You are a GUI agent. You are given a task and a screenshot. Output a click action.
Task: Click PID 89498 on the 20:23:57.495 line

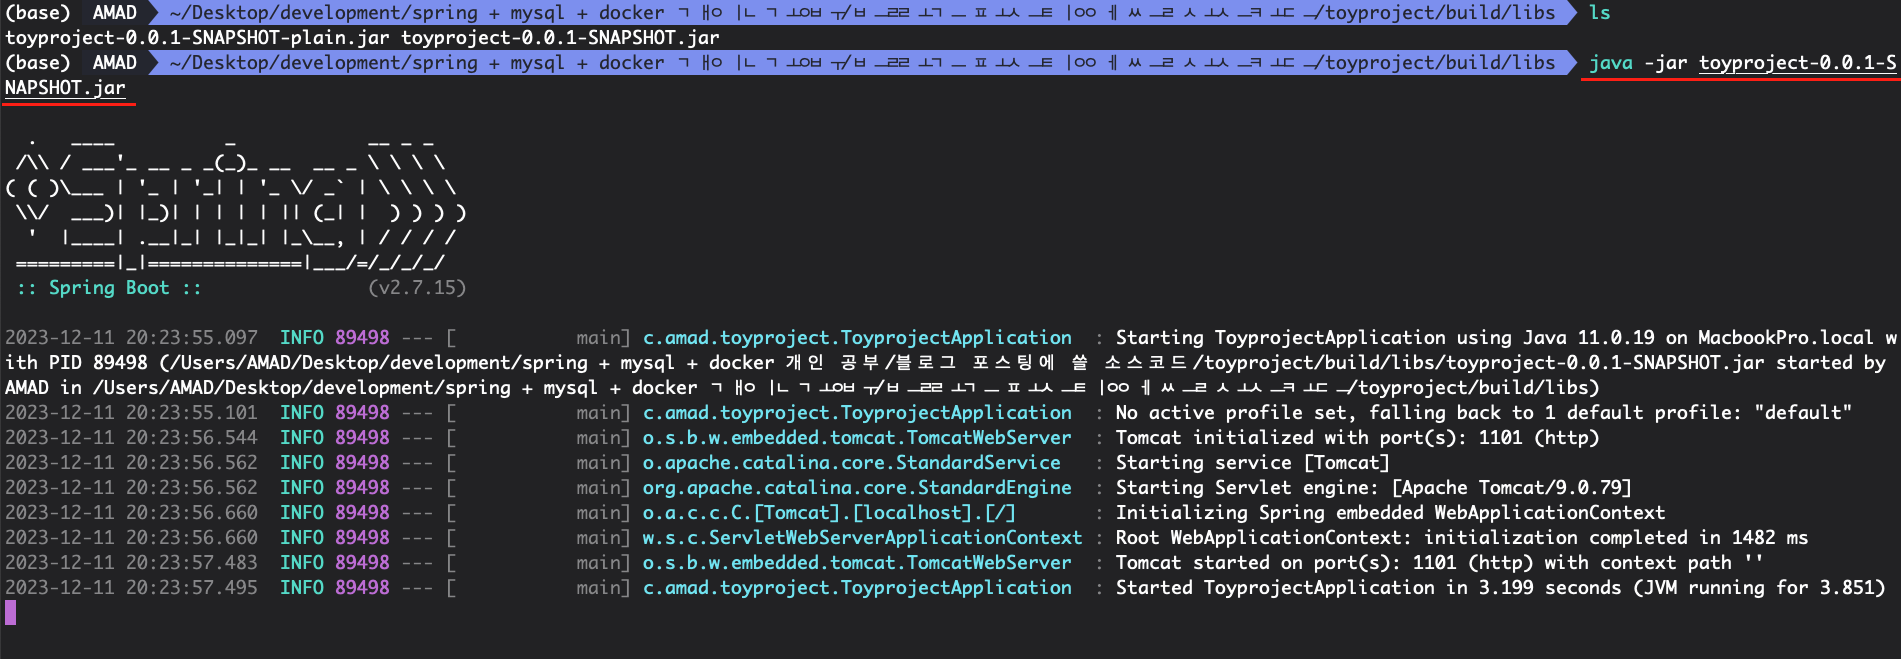coord(362,588)
